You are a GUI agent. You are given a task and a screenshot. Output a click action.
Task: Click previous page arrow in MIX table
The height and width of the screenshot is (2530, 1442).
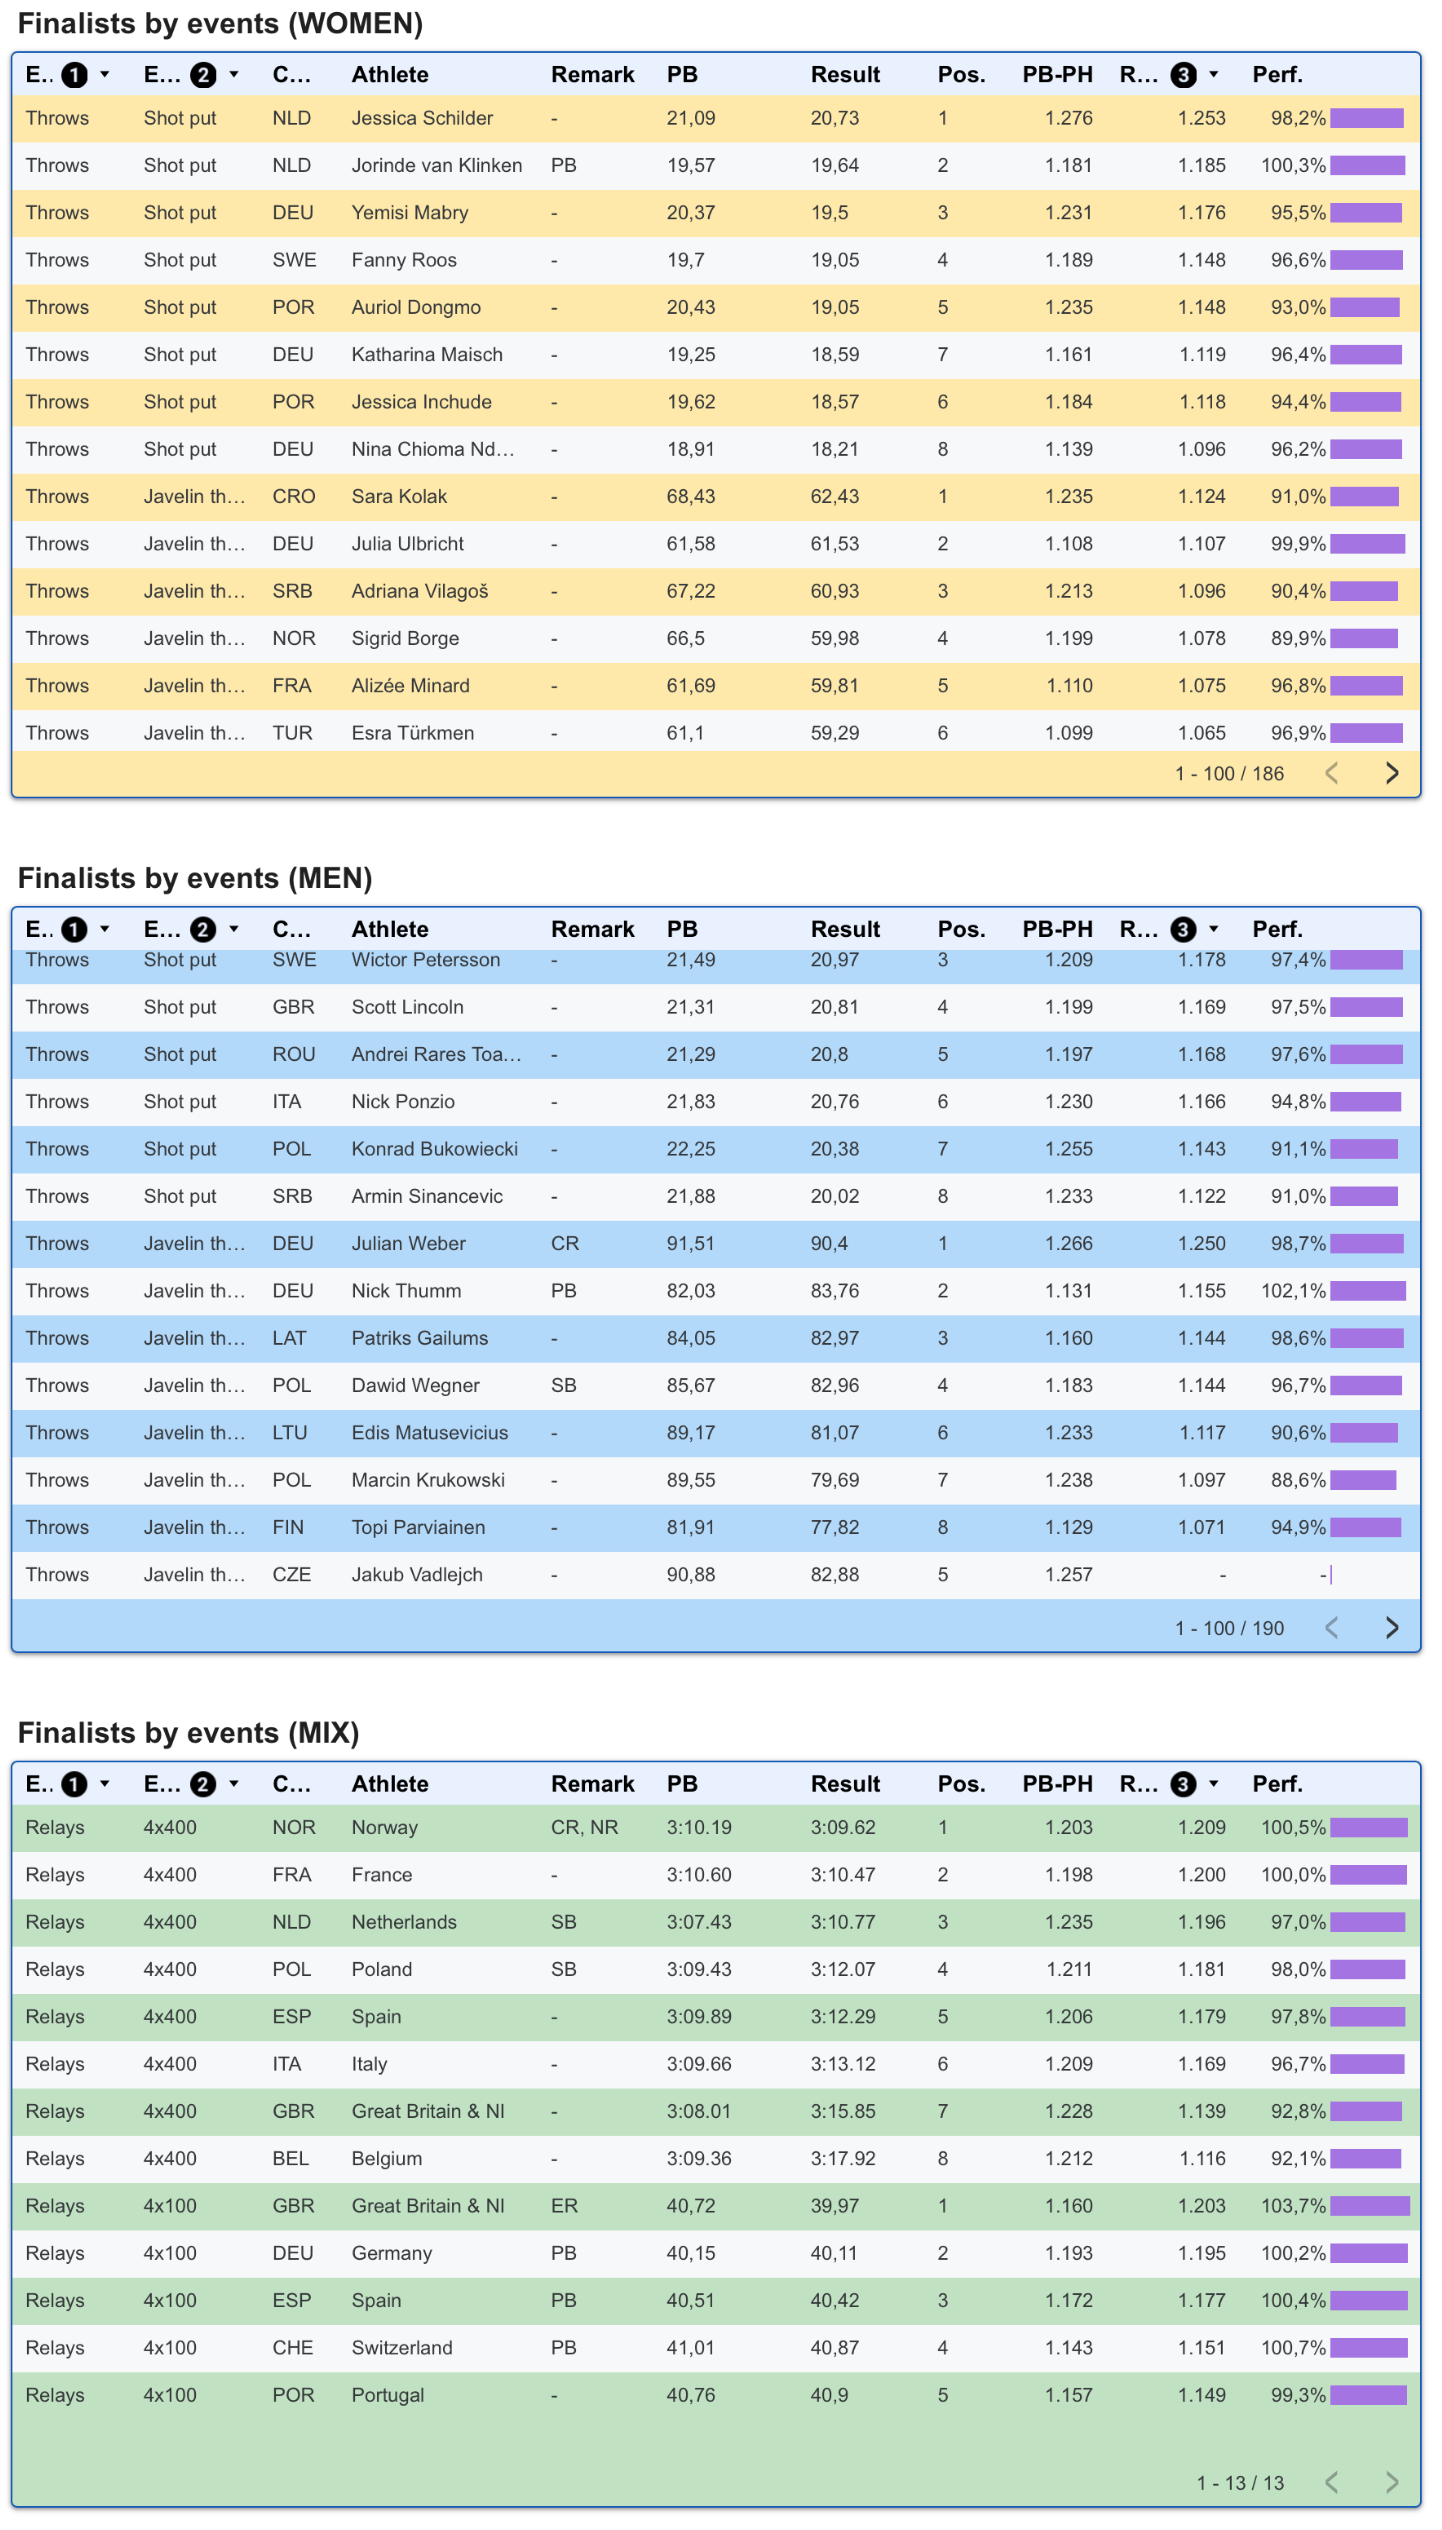coord(1332,2483)
